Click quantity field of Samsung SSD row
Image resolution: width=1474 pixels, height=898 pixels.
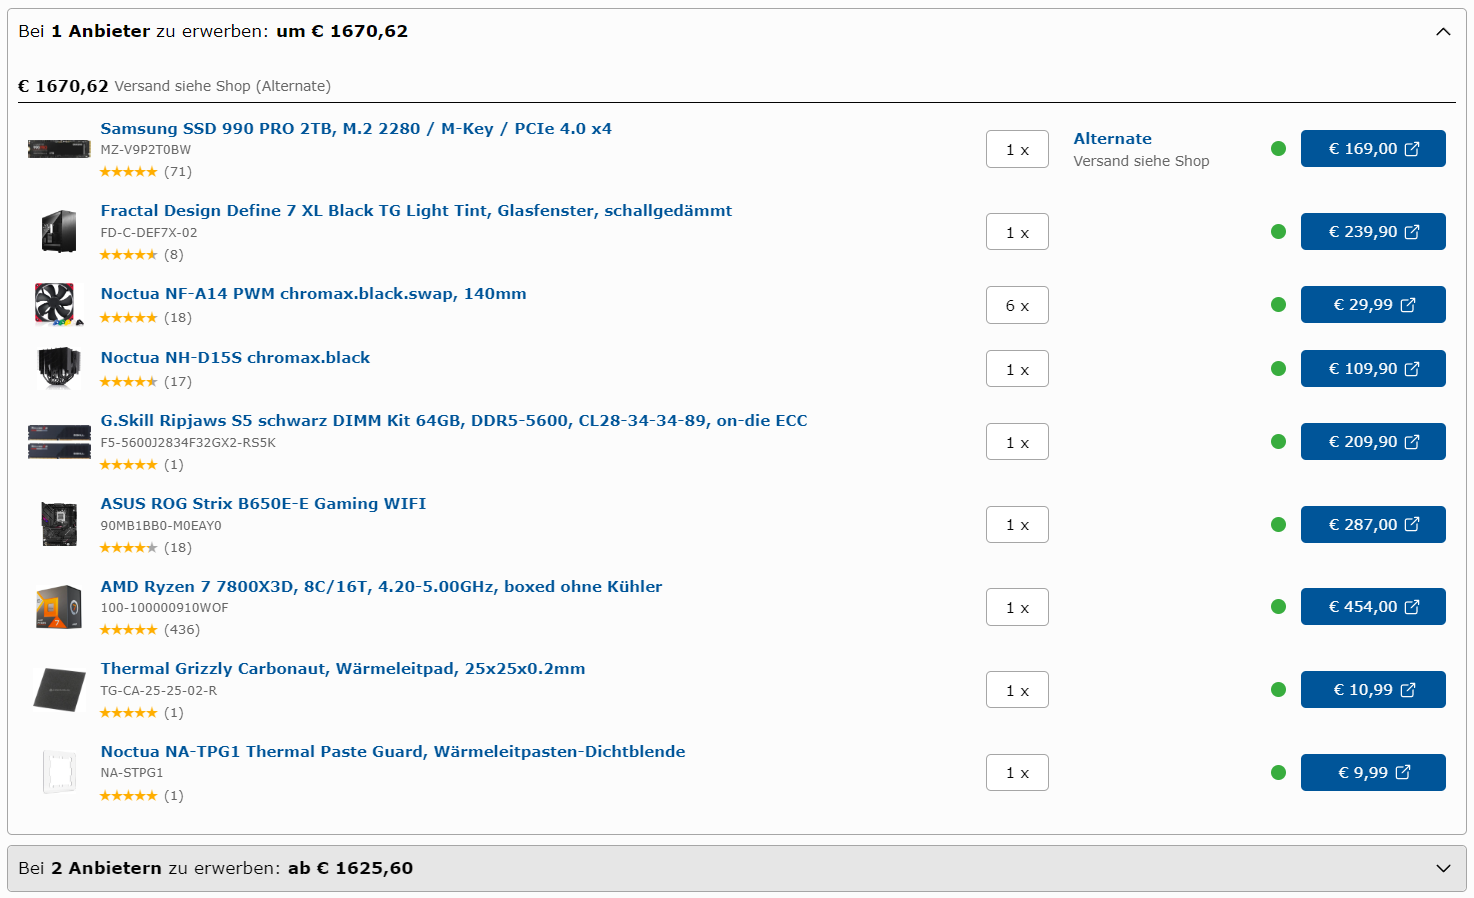[1017, 149]
